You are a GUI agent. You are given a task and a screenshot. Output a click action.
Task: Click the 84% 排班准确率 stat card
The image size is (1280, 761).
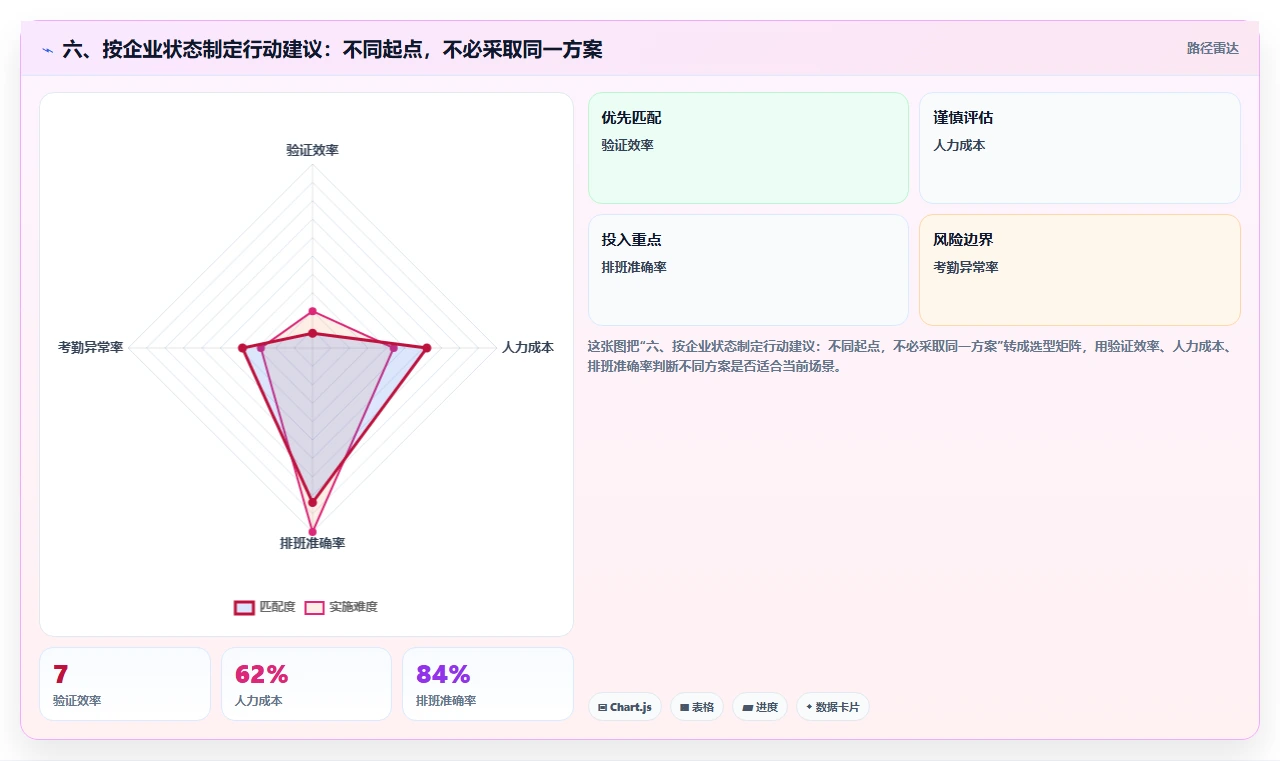coord(488,684)
